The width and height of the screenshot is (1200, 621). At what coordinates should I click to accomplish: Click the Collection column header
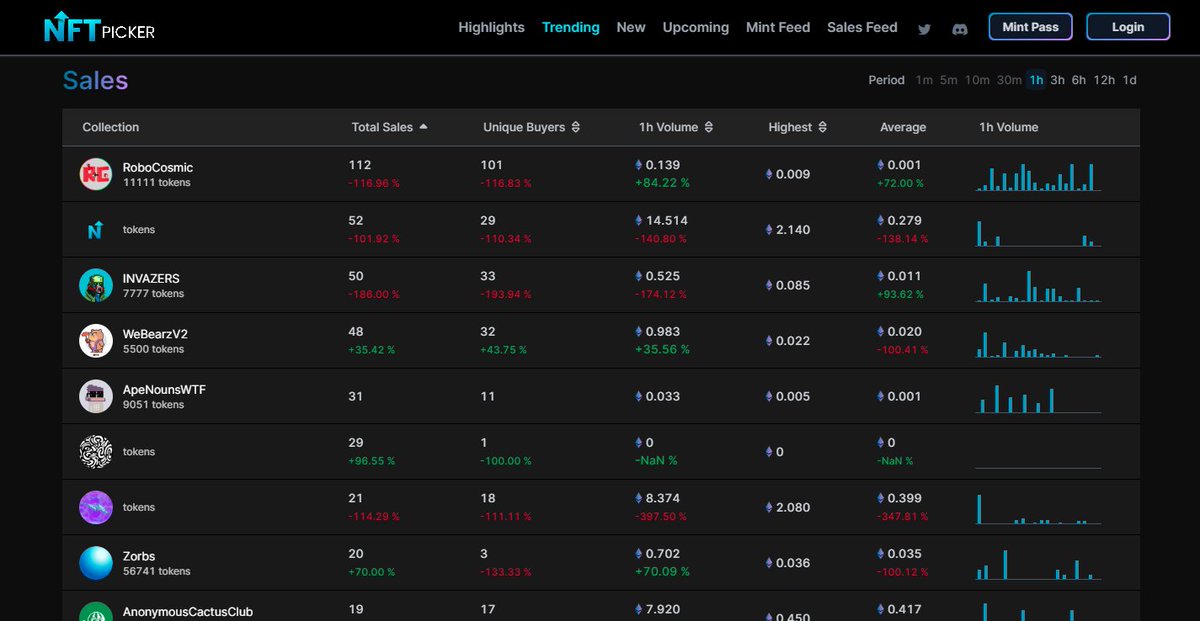coord(111,127)
